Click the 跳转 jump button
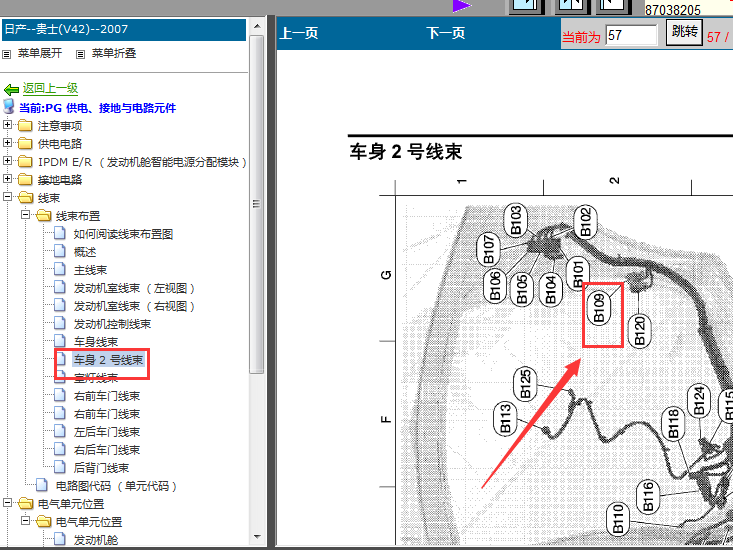Screen dimensions: 733x550 (684, 32)
